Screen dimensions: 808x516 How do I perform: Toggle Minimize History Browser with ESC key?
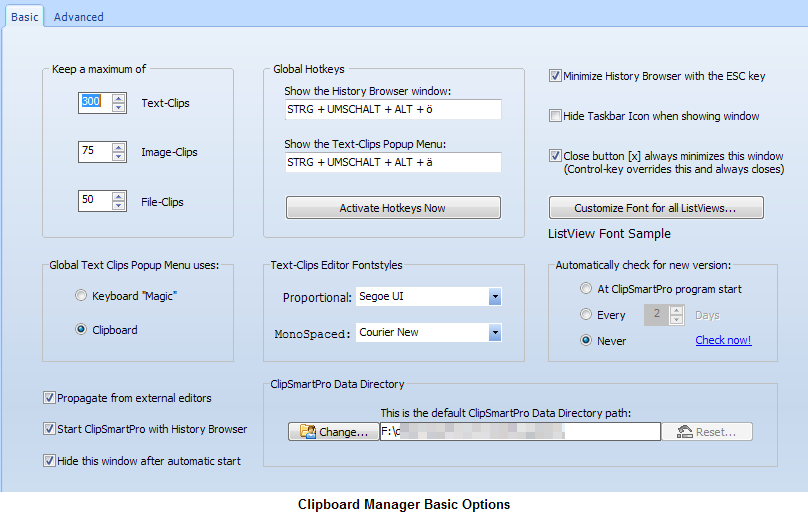(x=555, y=75)
